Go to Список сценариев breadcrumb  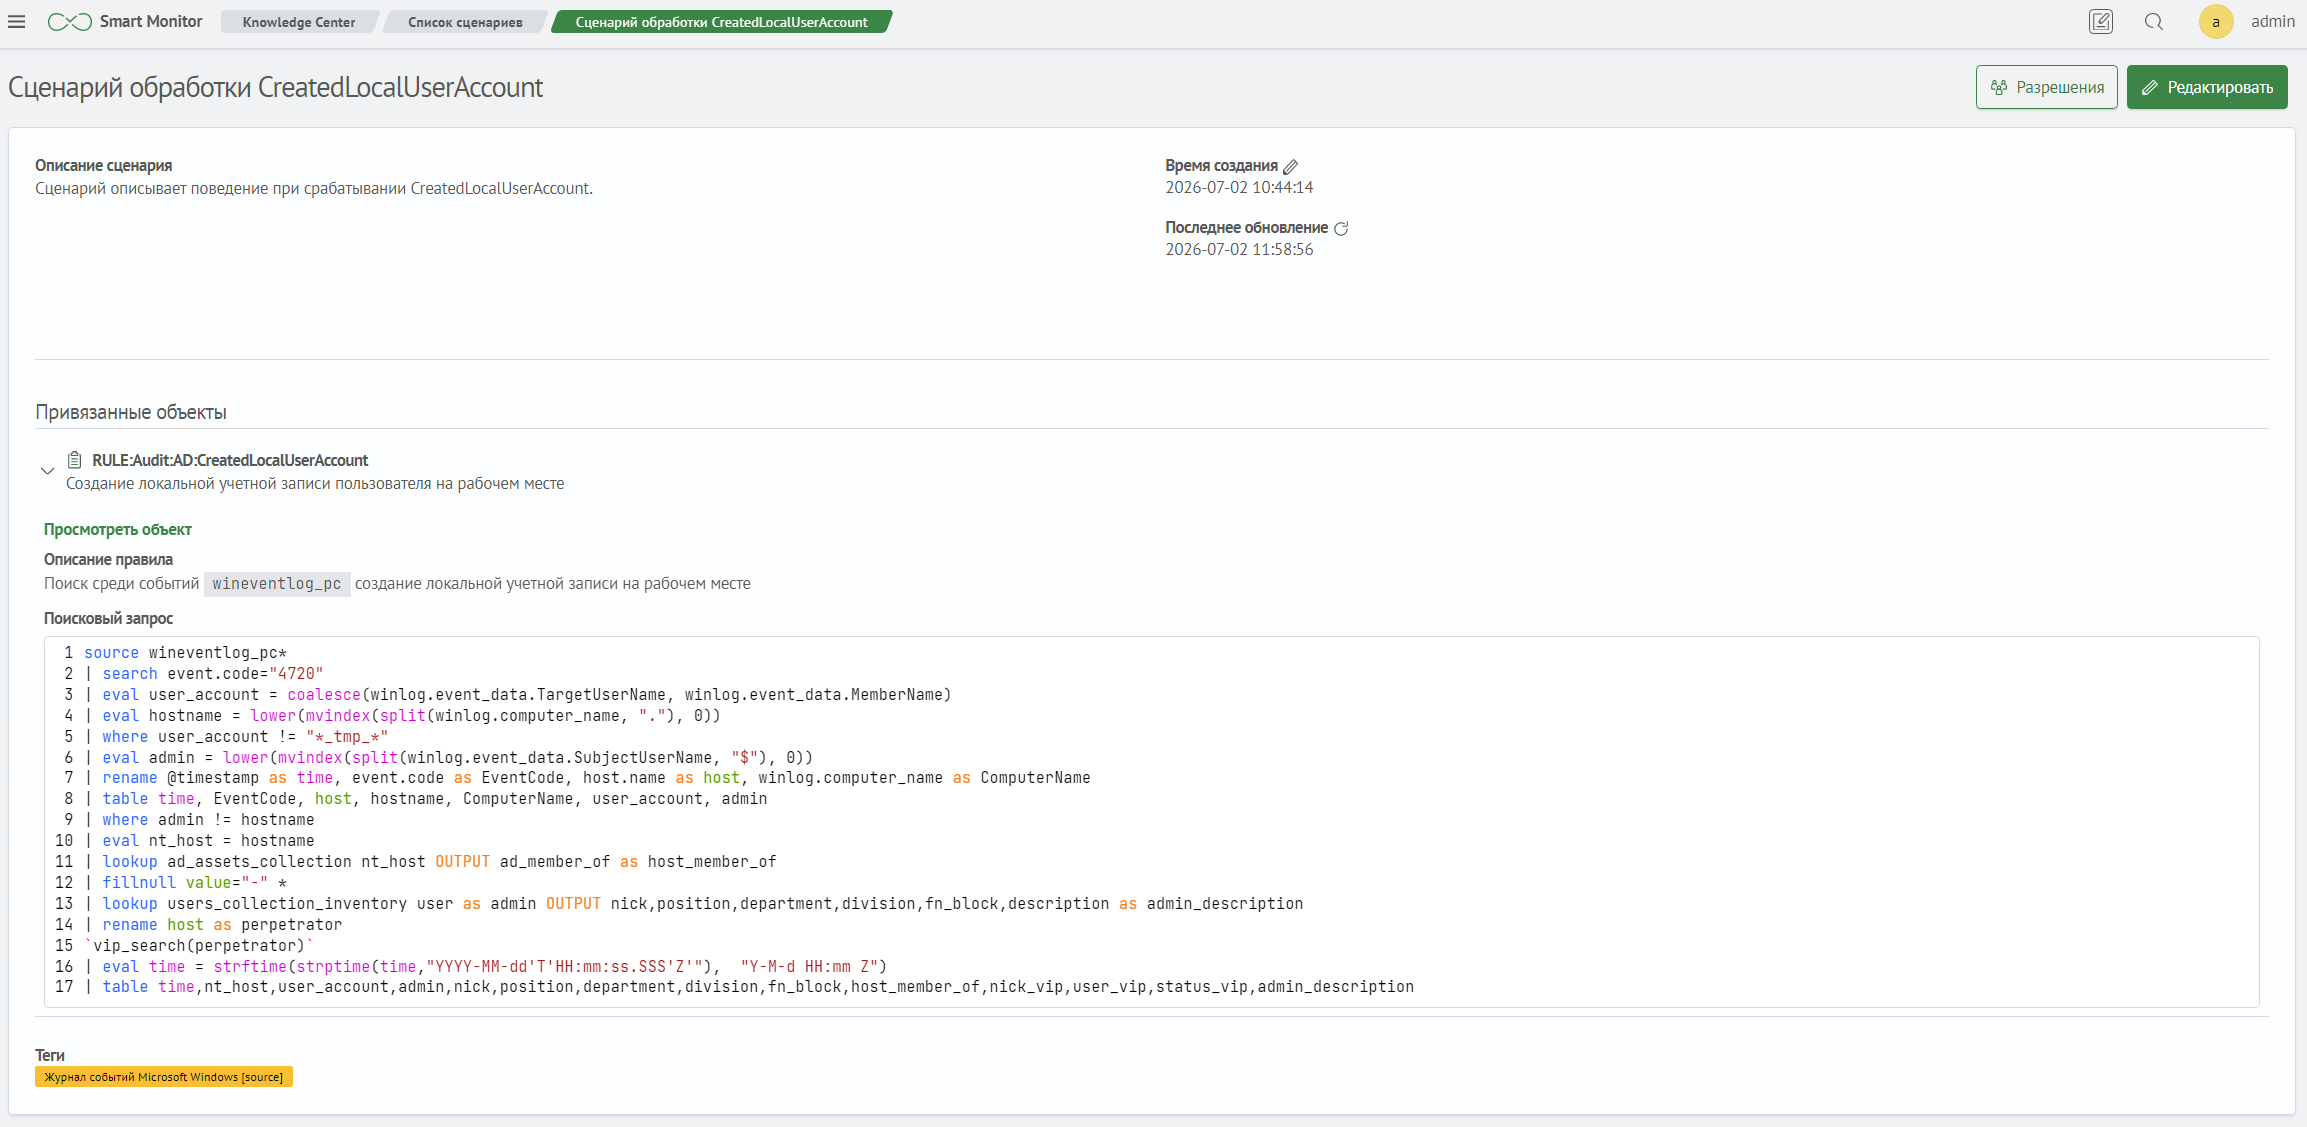click(465, 22)
